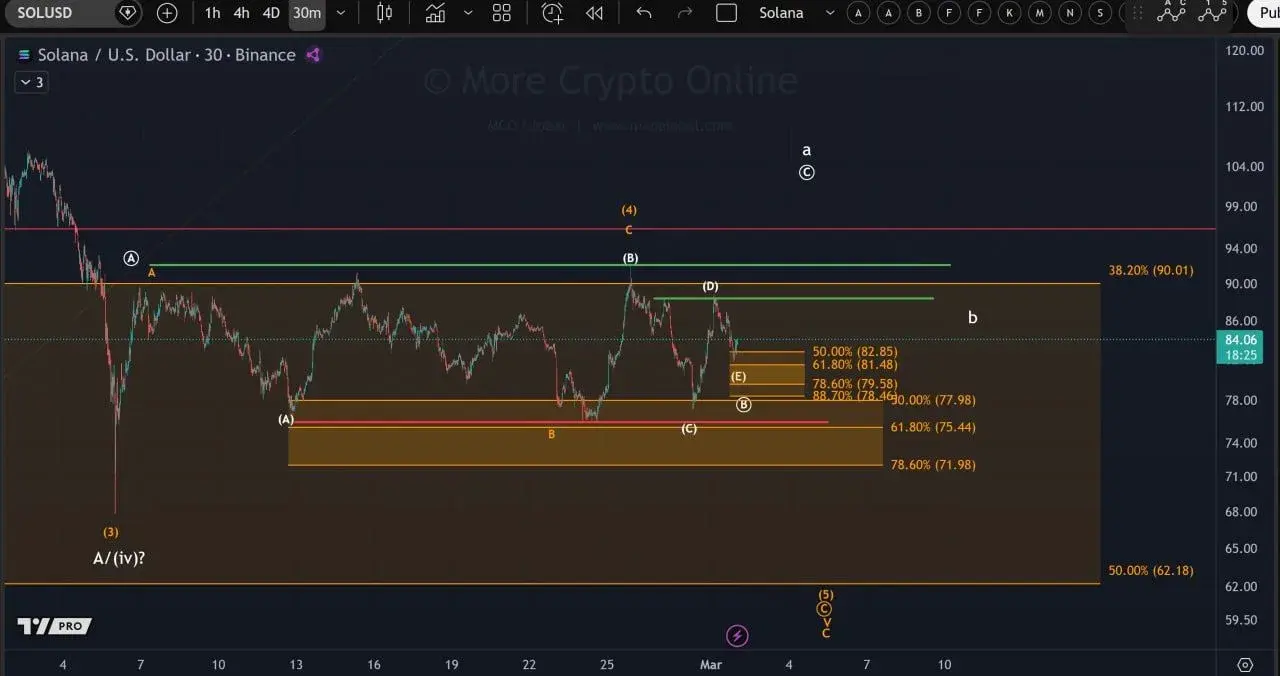Image resolution: width=1280 pixels, height=676 pixels.
Task: Open the share icon beside Binance title
Action: click(313, 55)
